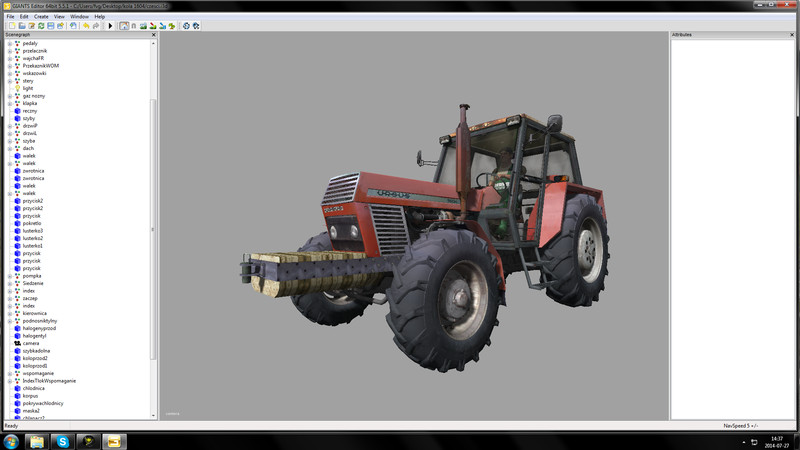The height and width of the screenshot is (450, 800).
Task: Click the Undo arrow in toolbar
Action: point(85,26)
